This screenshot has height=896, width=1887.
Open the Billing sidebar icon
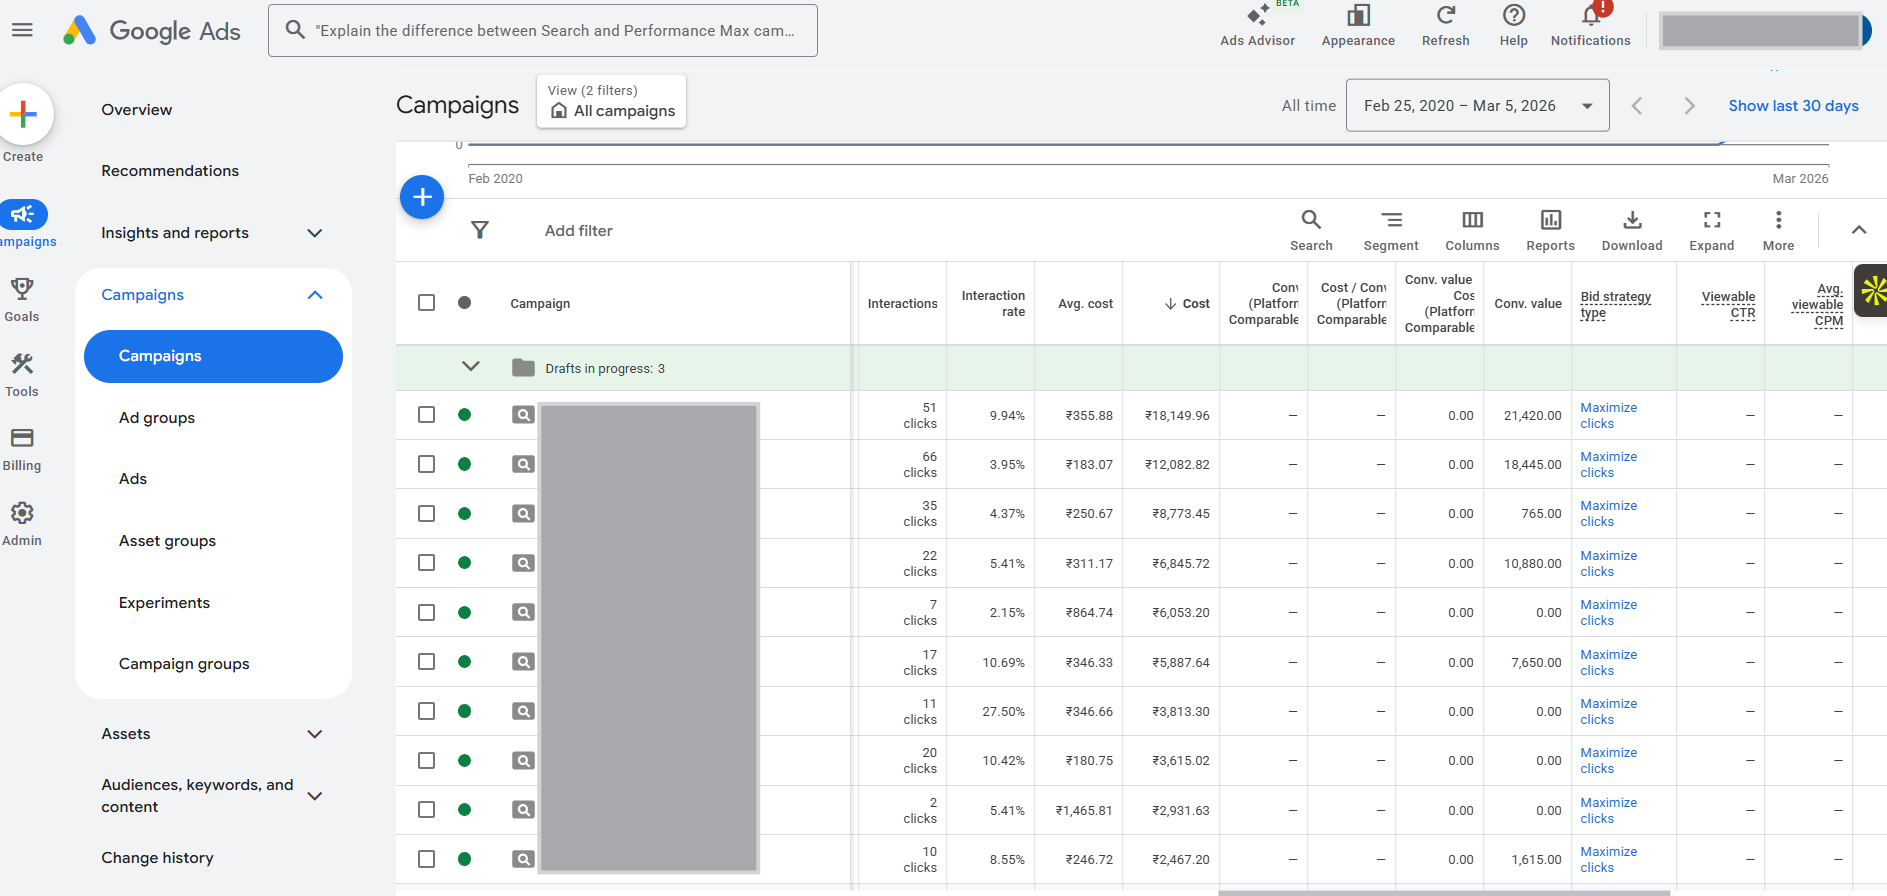click(x=22, y=448)
